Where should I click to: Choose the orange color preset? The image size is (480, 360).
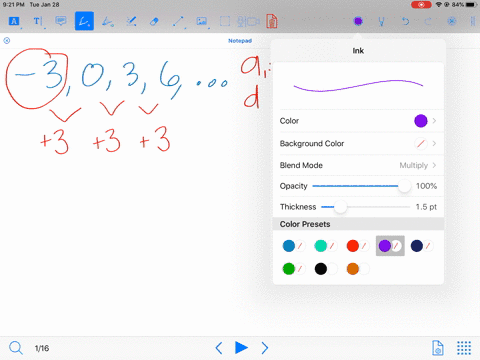[x=353, y=269]
